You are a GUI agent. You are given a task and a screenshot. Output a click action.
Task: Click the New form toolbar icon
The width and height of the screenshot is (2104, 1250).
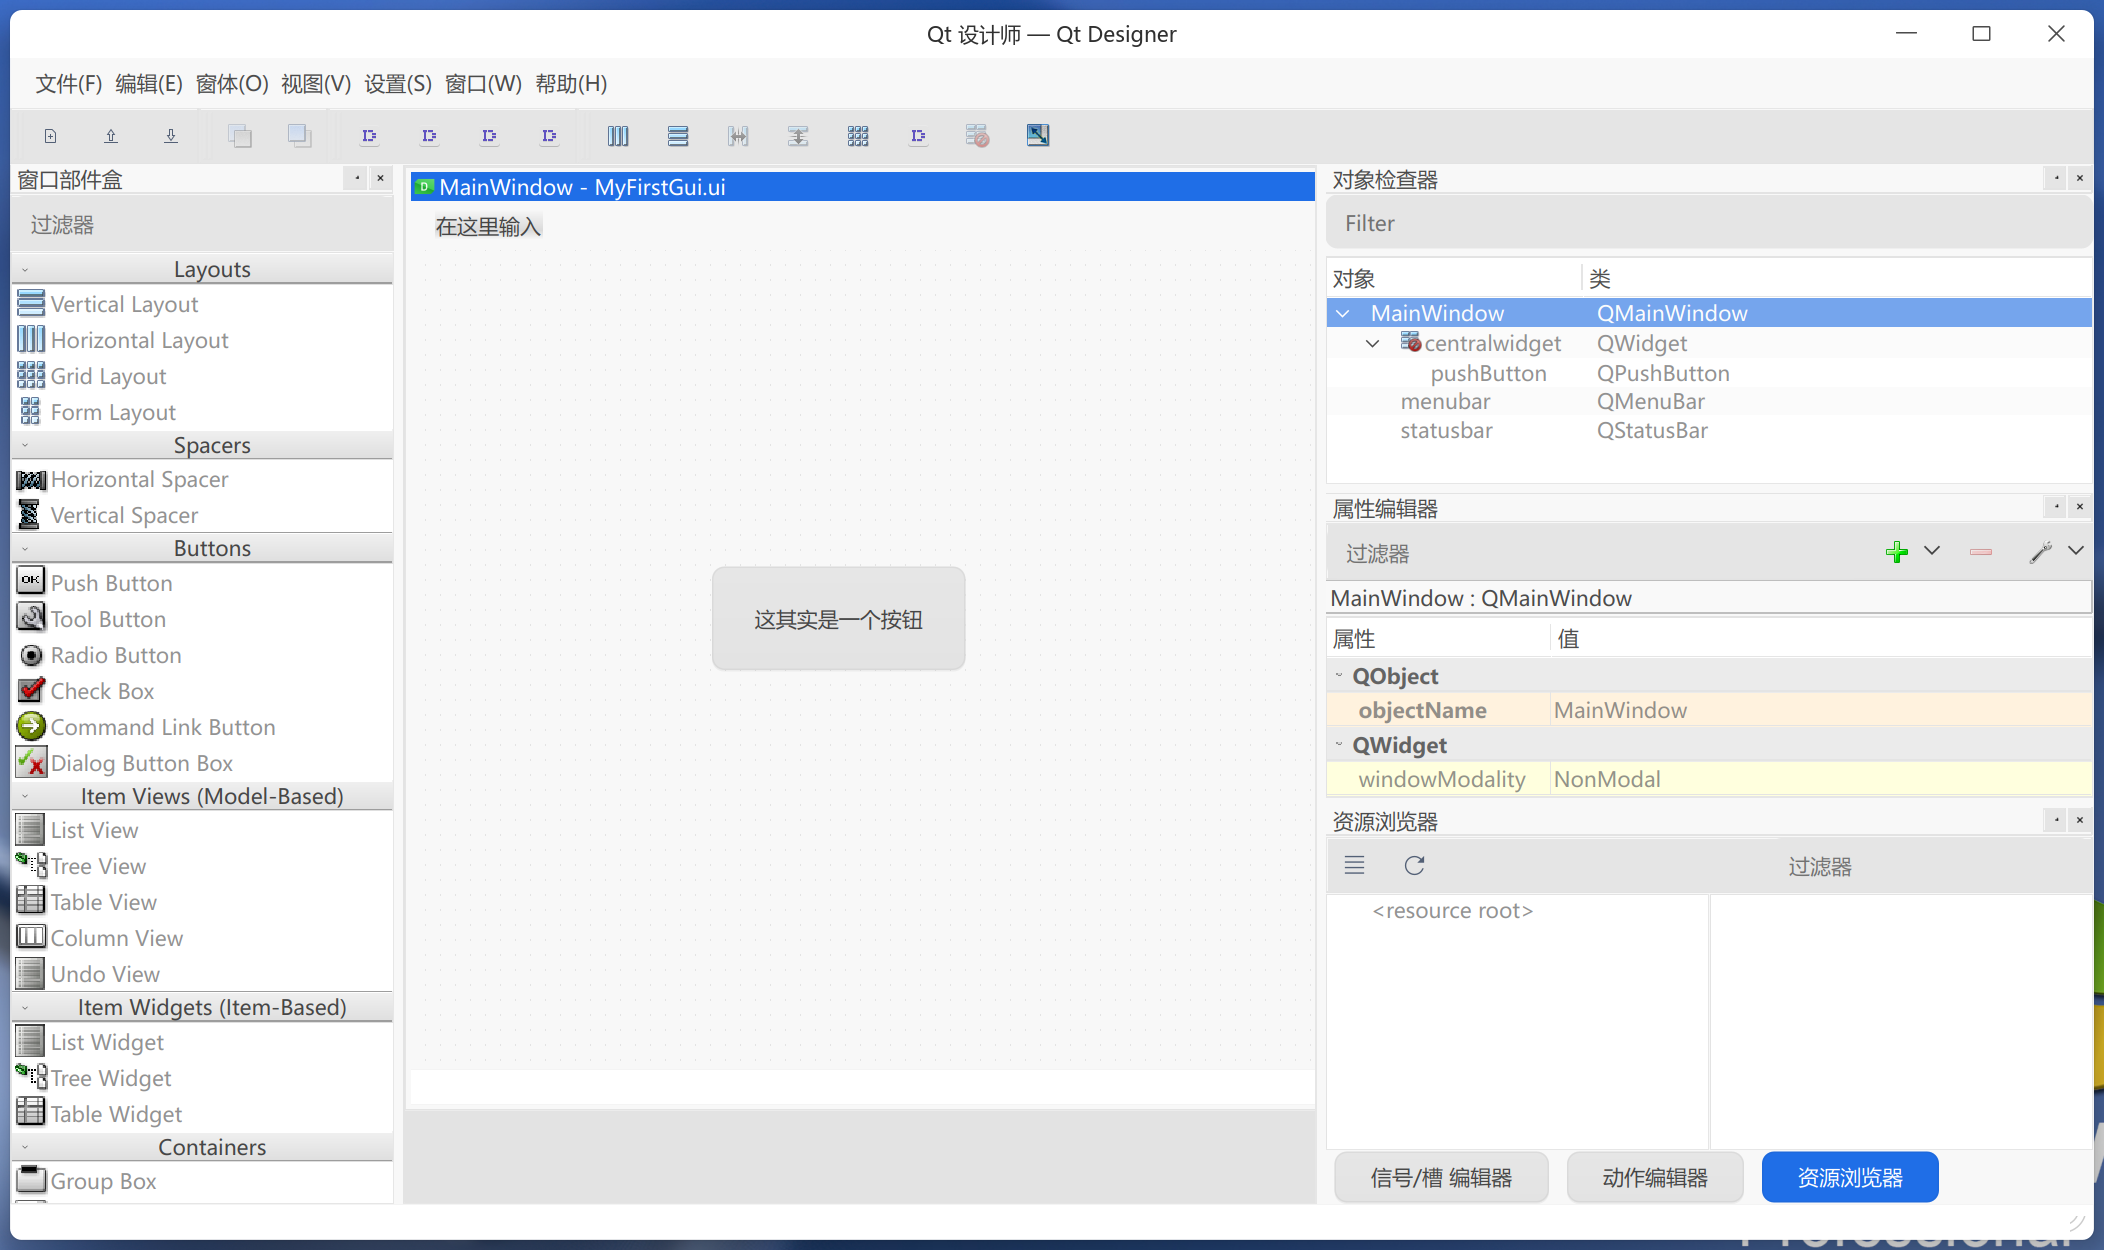pyautogui.click(x=50, y=136)
